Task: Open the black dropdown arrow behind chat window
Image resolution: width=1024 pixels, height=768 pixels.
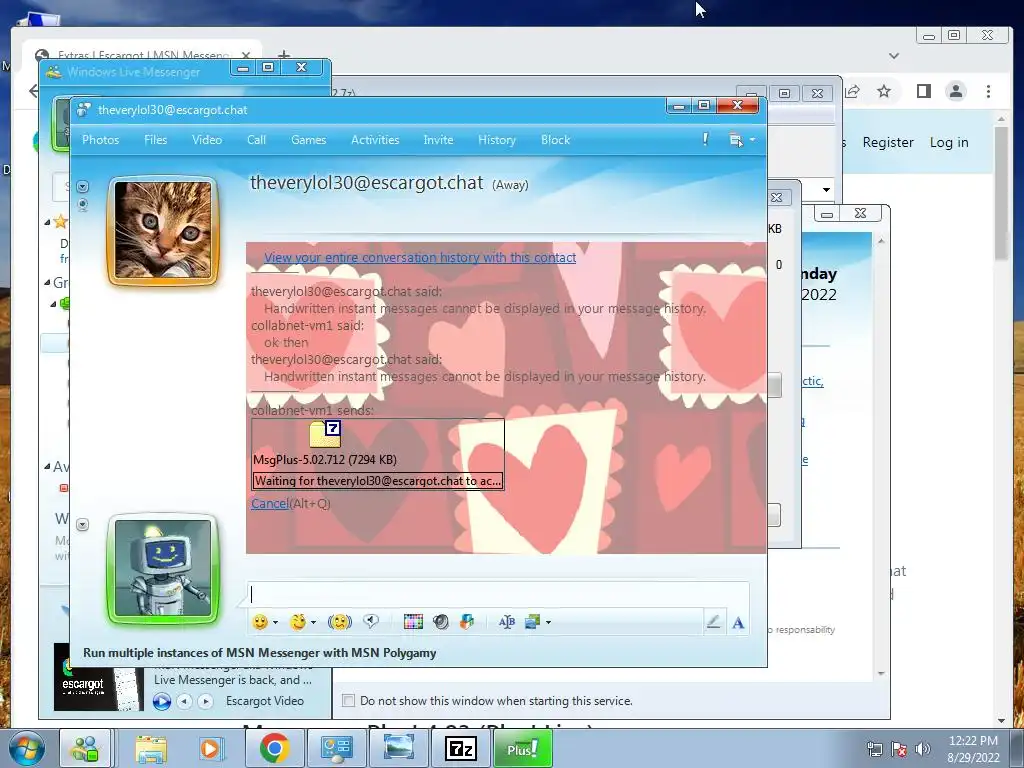Action: (x=826, y=189)
